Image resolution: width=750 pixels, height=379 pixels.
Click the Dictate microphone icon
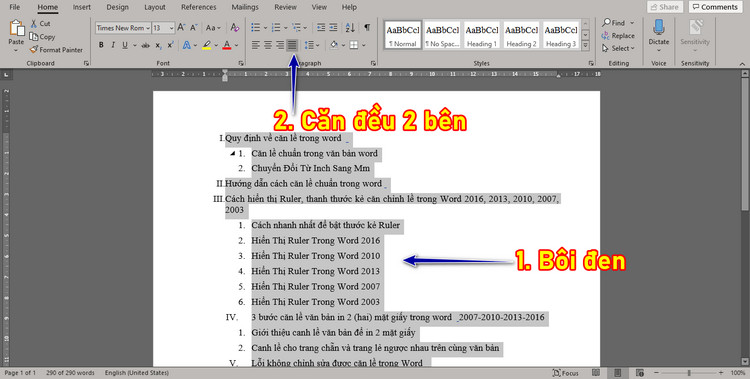coord(659,28)
